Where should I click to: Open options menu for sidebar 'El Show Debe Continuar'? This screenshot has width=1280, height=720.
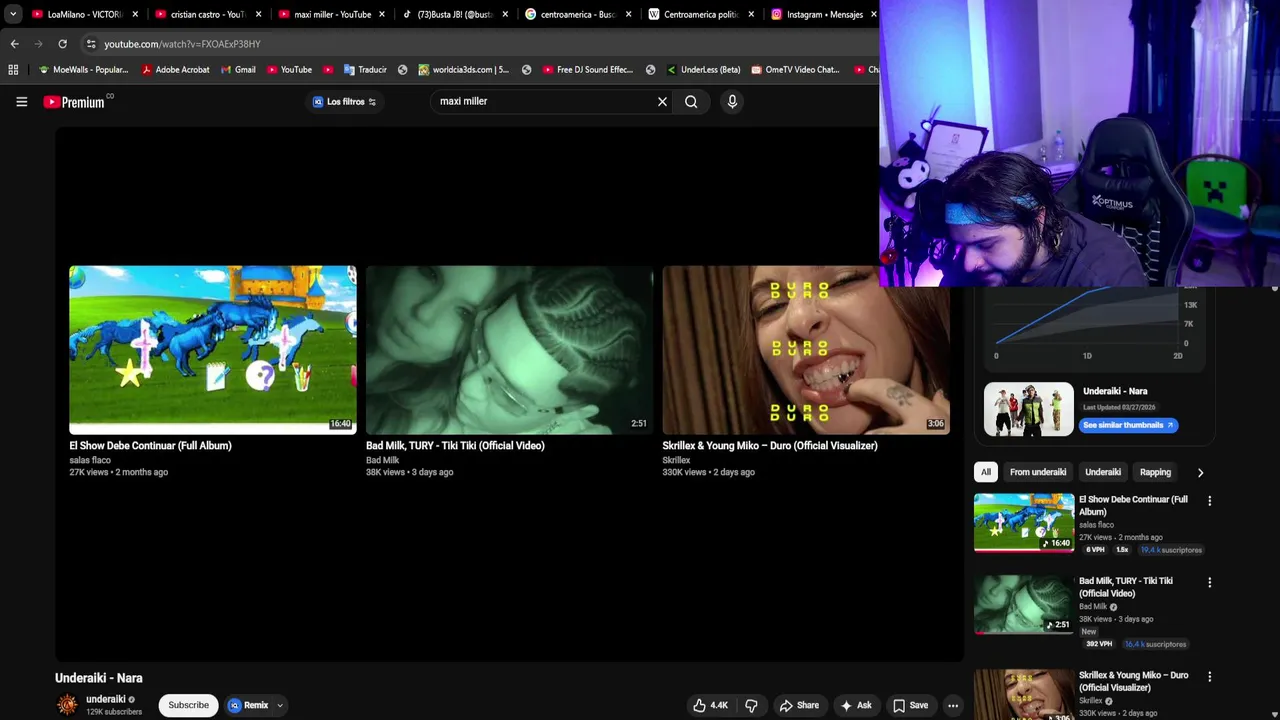[1209, 500]
